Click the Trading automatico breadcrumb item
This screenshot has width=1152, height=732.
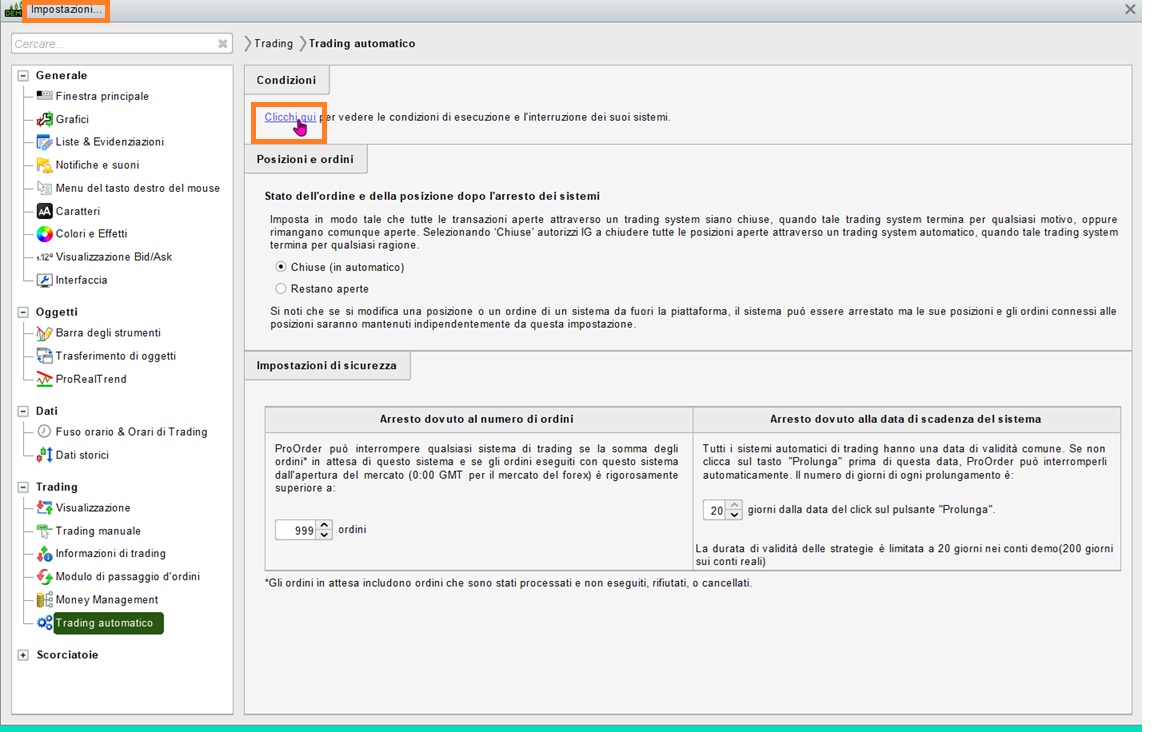tap(361, 43)
